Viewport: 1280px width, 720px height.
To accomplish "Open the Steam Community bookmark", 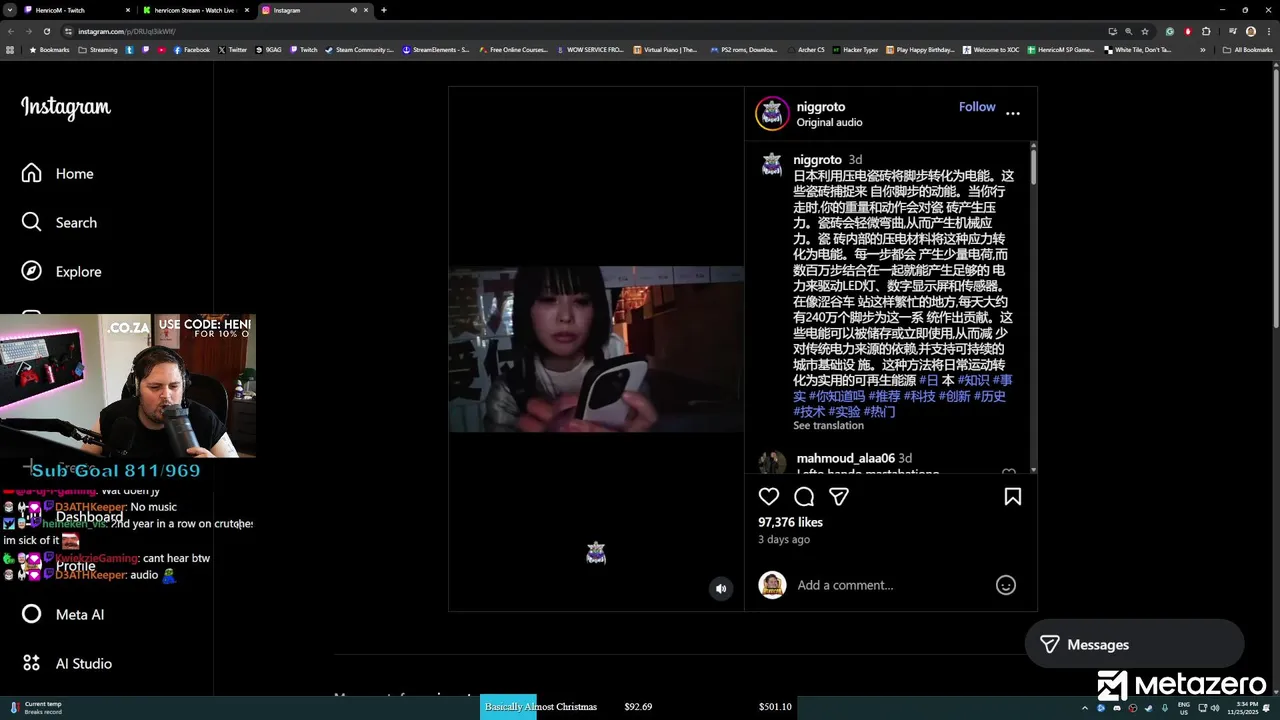I will coord(359,49).
